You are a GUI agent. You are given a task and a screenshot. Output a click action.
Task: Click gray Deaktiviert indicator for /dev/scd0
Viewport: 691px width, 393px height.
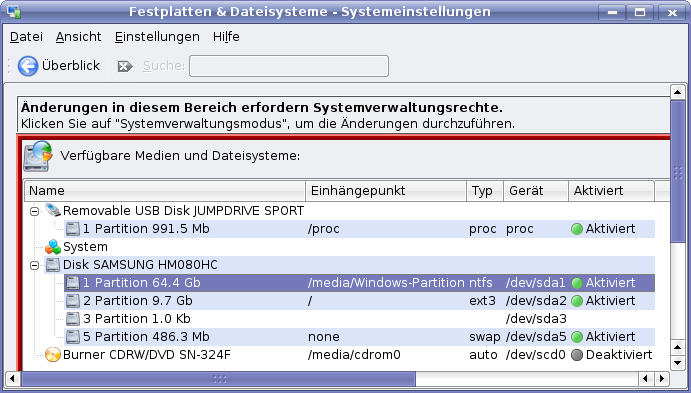tap(577, 355)
